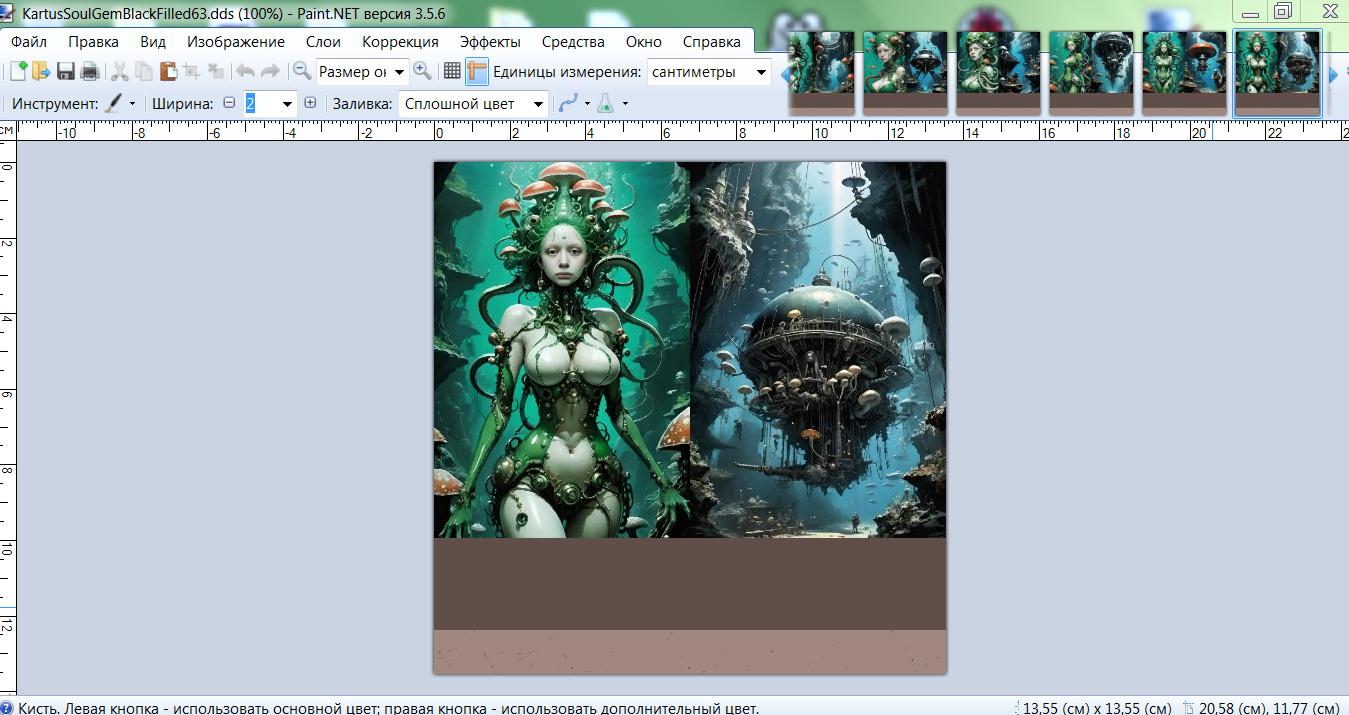This screenshot has height=715, width=1349.
Task: Expand the zoom size dropdown
Action: 399,72
